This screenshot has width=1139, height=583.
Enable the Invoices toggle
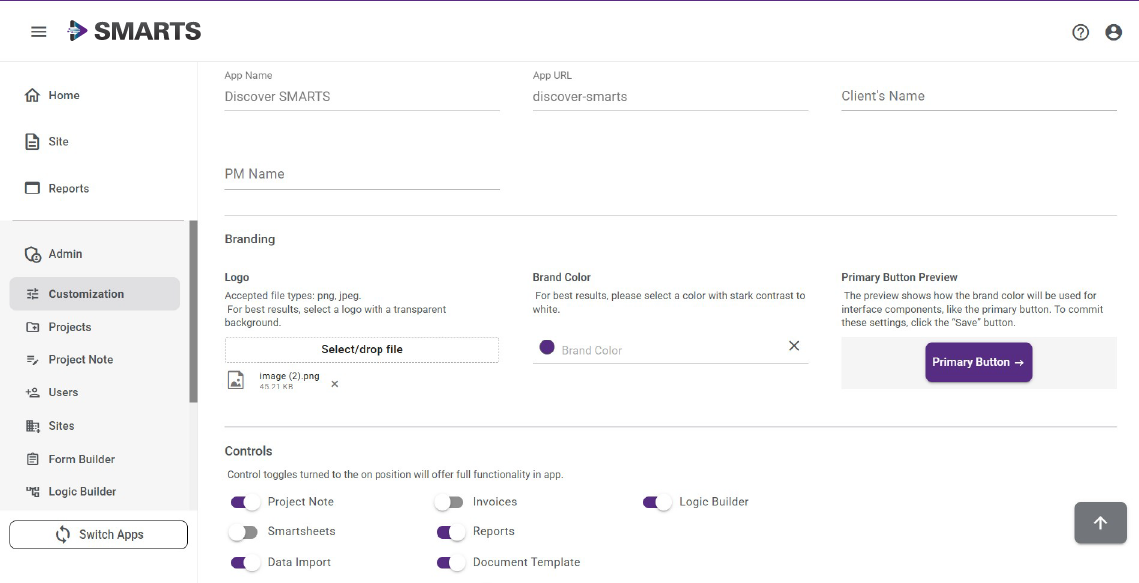point(449,502)
